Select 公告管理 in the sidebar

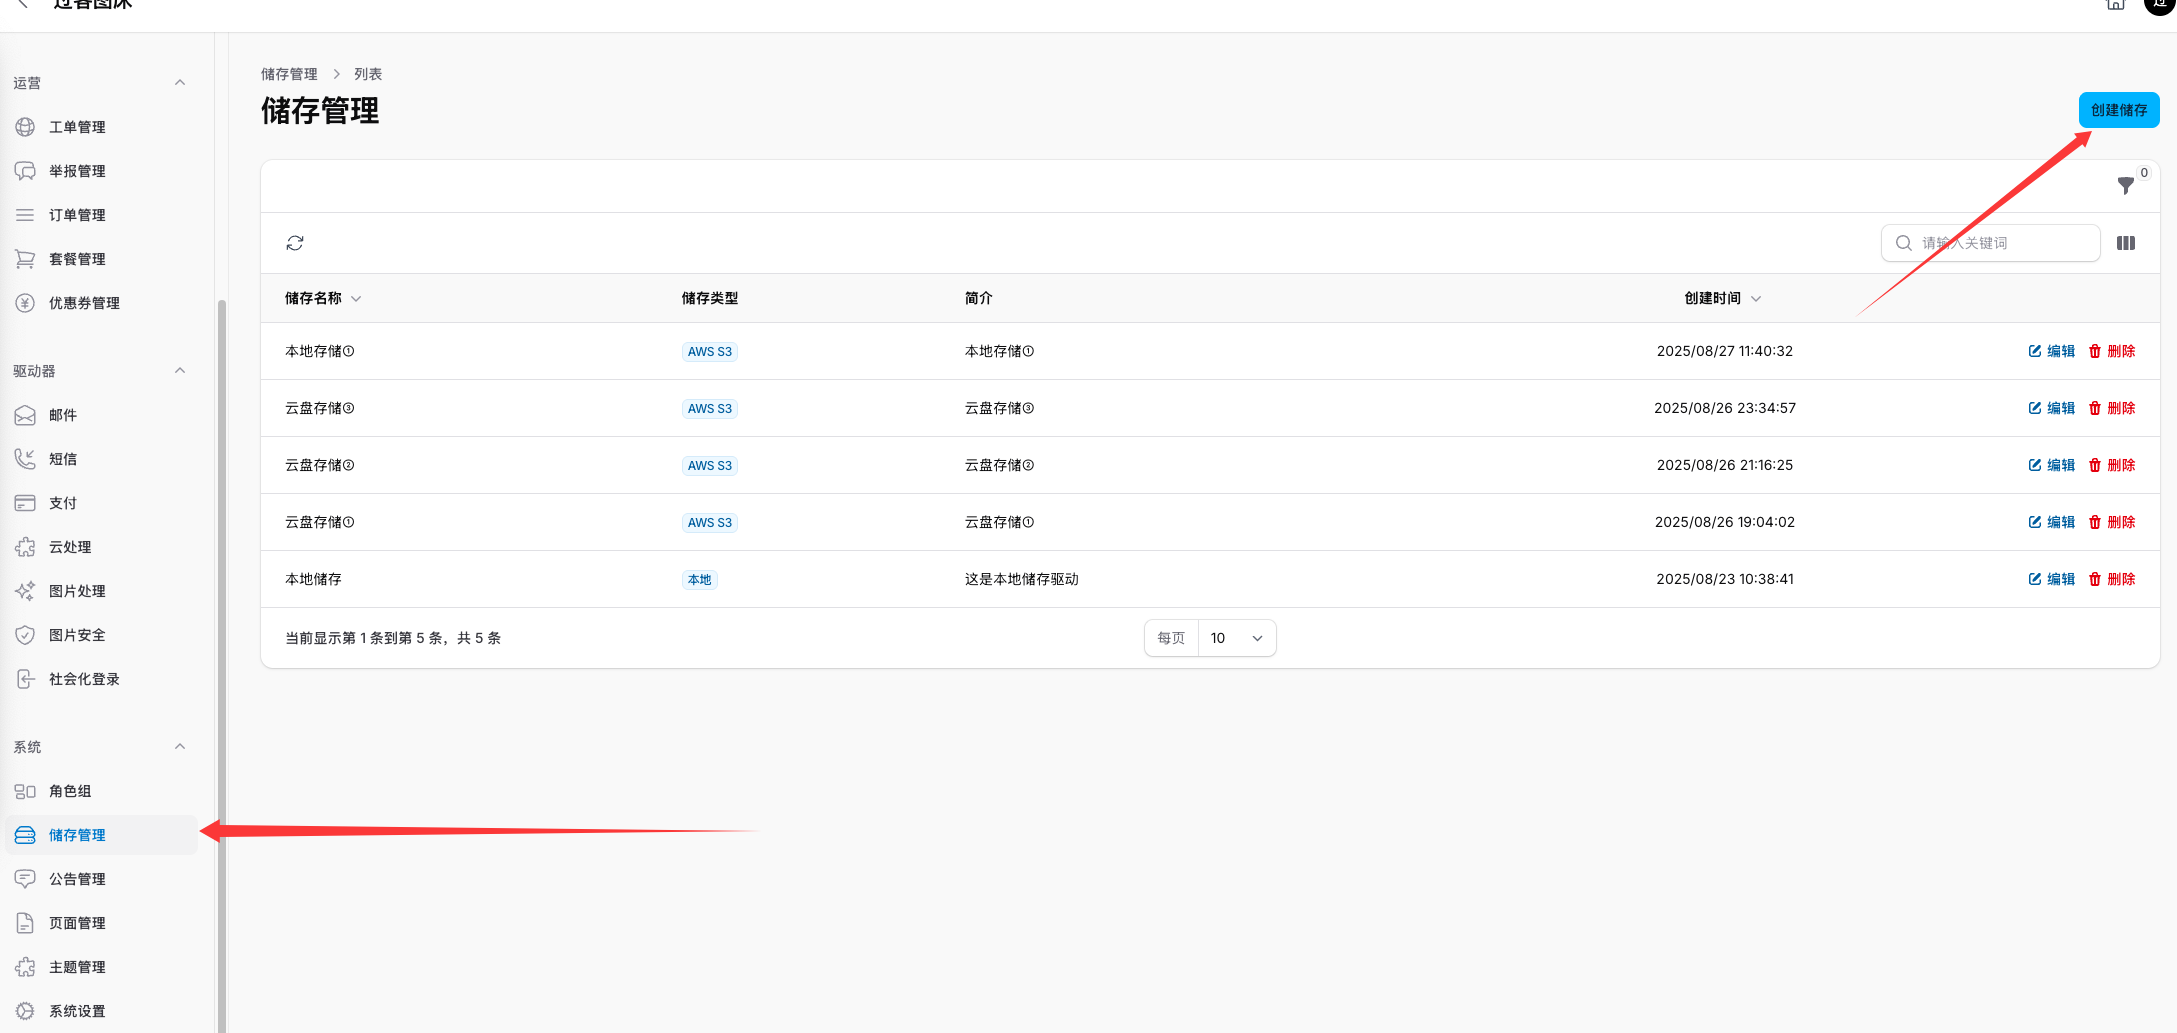coord(77,879)
